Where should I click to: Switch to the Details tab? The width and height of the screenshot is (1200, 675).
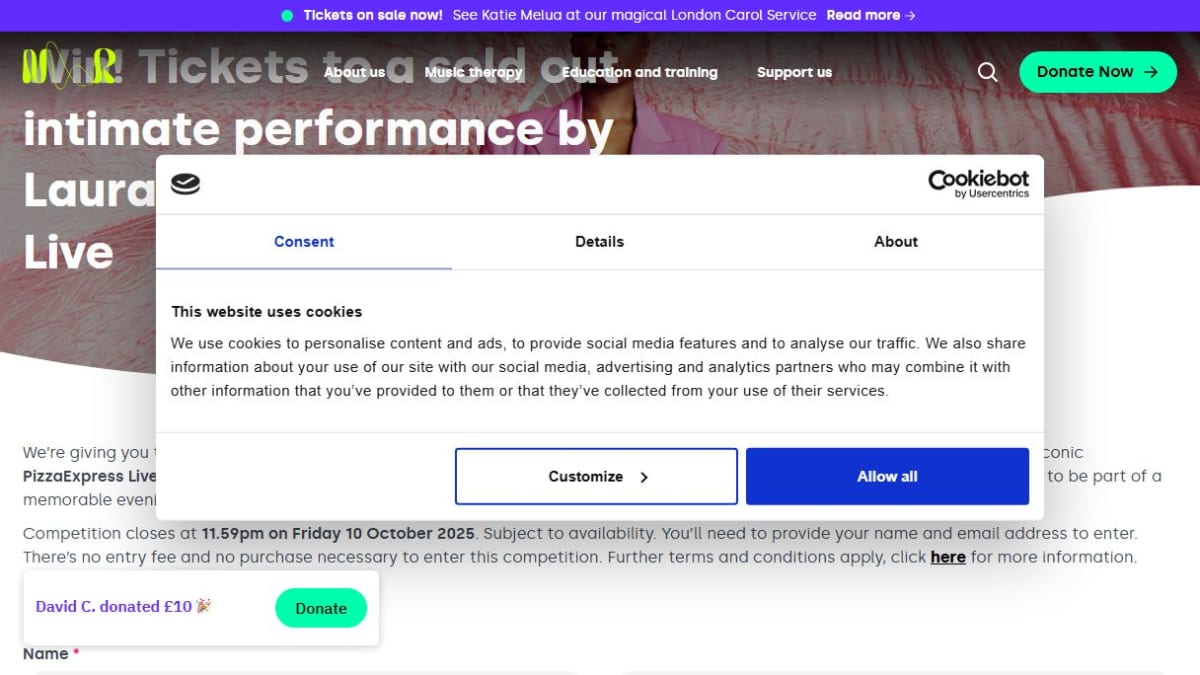click(600, 242)
